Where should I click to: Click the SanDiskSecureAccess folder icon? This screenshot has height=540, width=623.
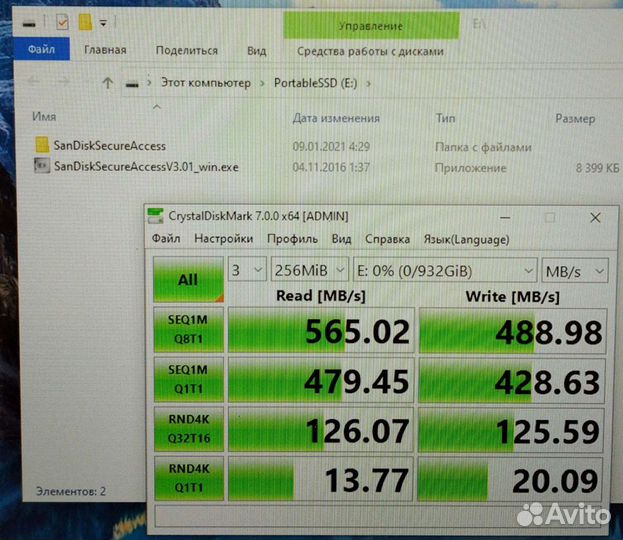click(x=42, y=146)
